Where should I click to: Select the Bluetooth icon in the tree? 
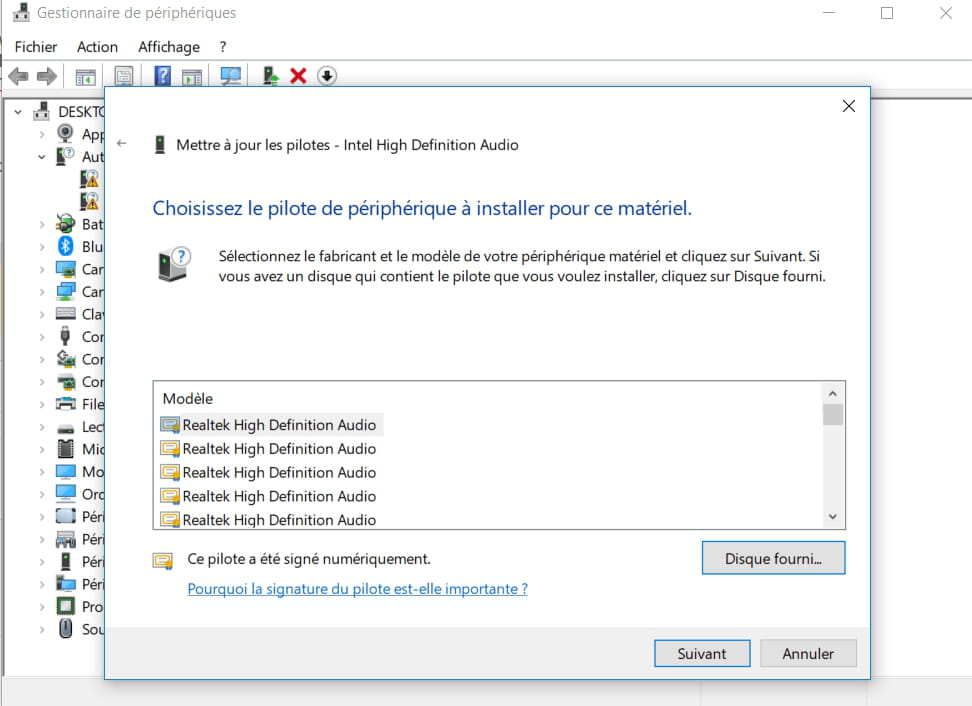tap(66, 246)
